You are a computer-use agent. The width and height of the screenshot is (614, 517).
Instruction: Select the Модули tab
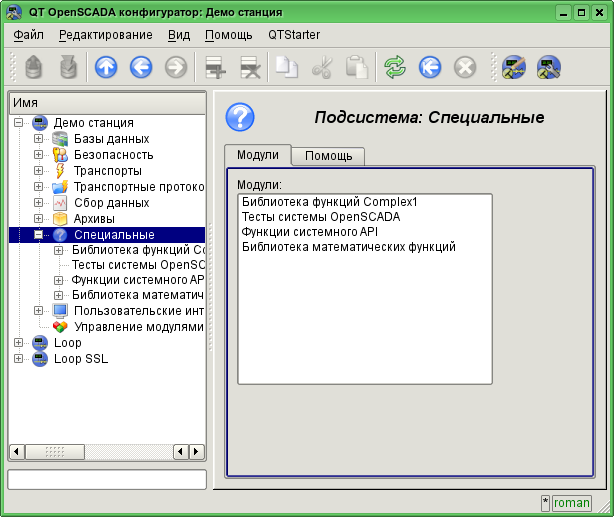tap(258, 155)
